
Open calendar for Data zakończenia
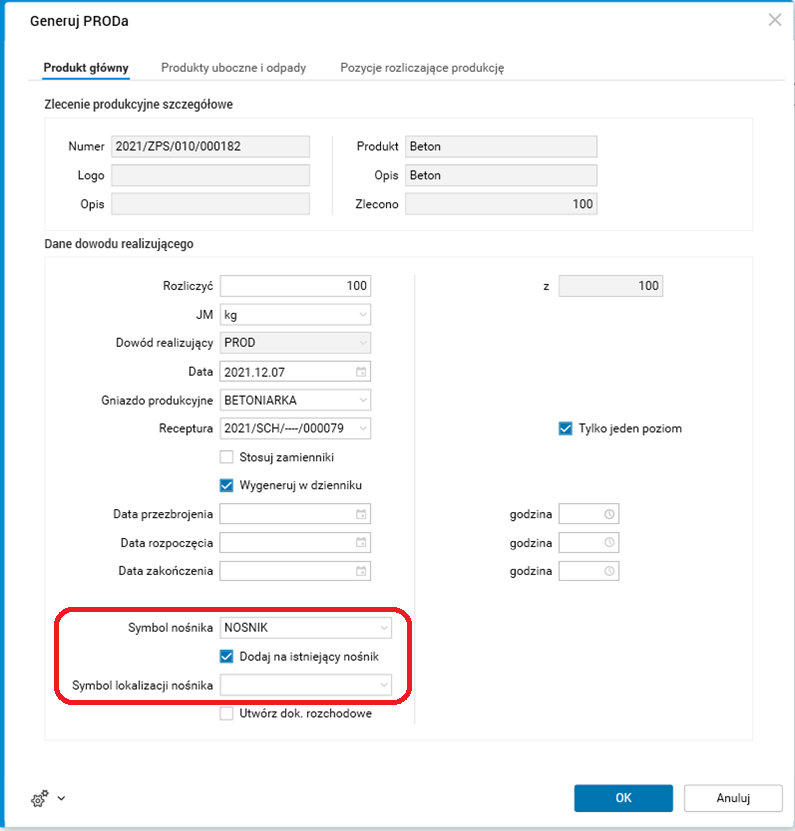tap(362, 572)
